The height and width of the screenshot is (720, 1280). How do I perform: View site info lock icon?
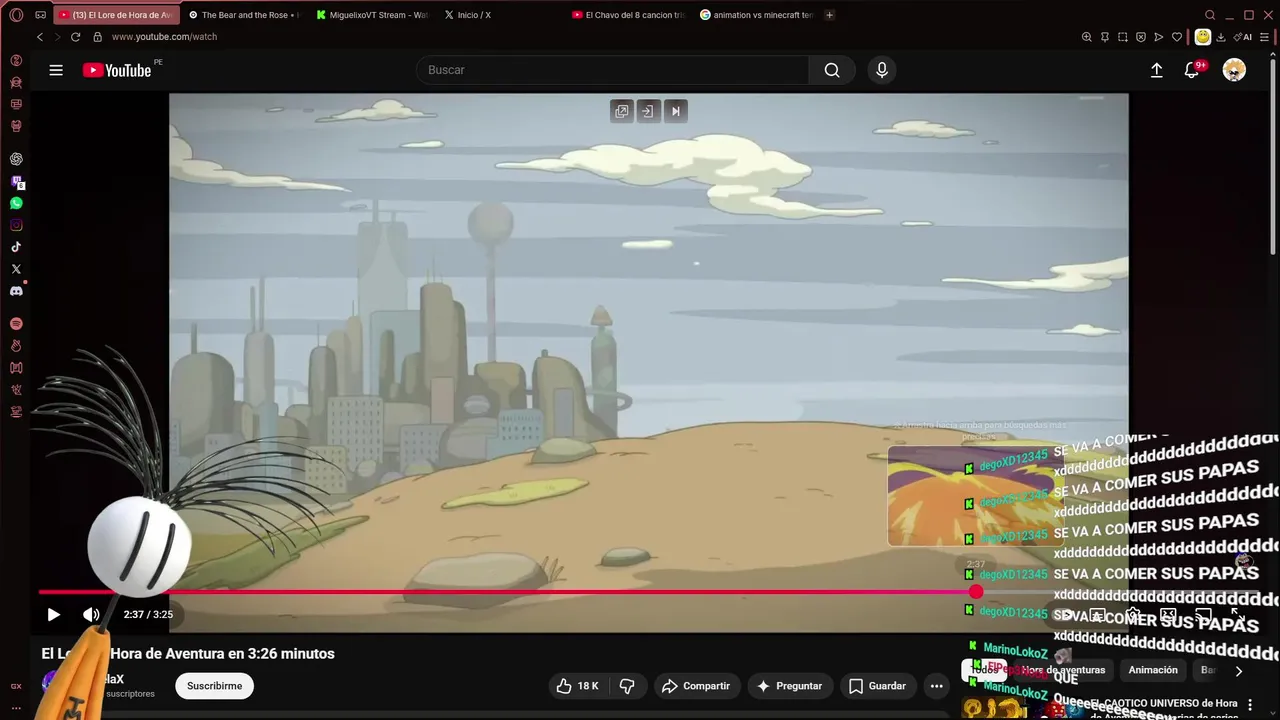(97, 37)
